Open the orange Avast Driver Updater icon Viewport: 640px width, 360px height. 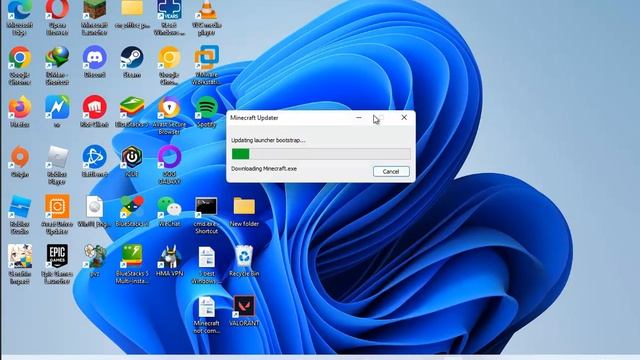coord(57,215)
